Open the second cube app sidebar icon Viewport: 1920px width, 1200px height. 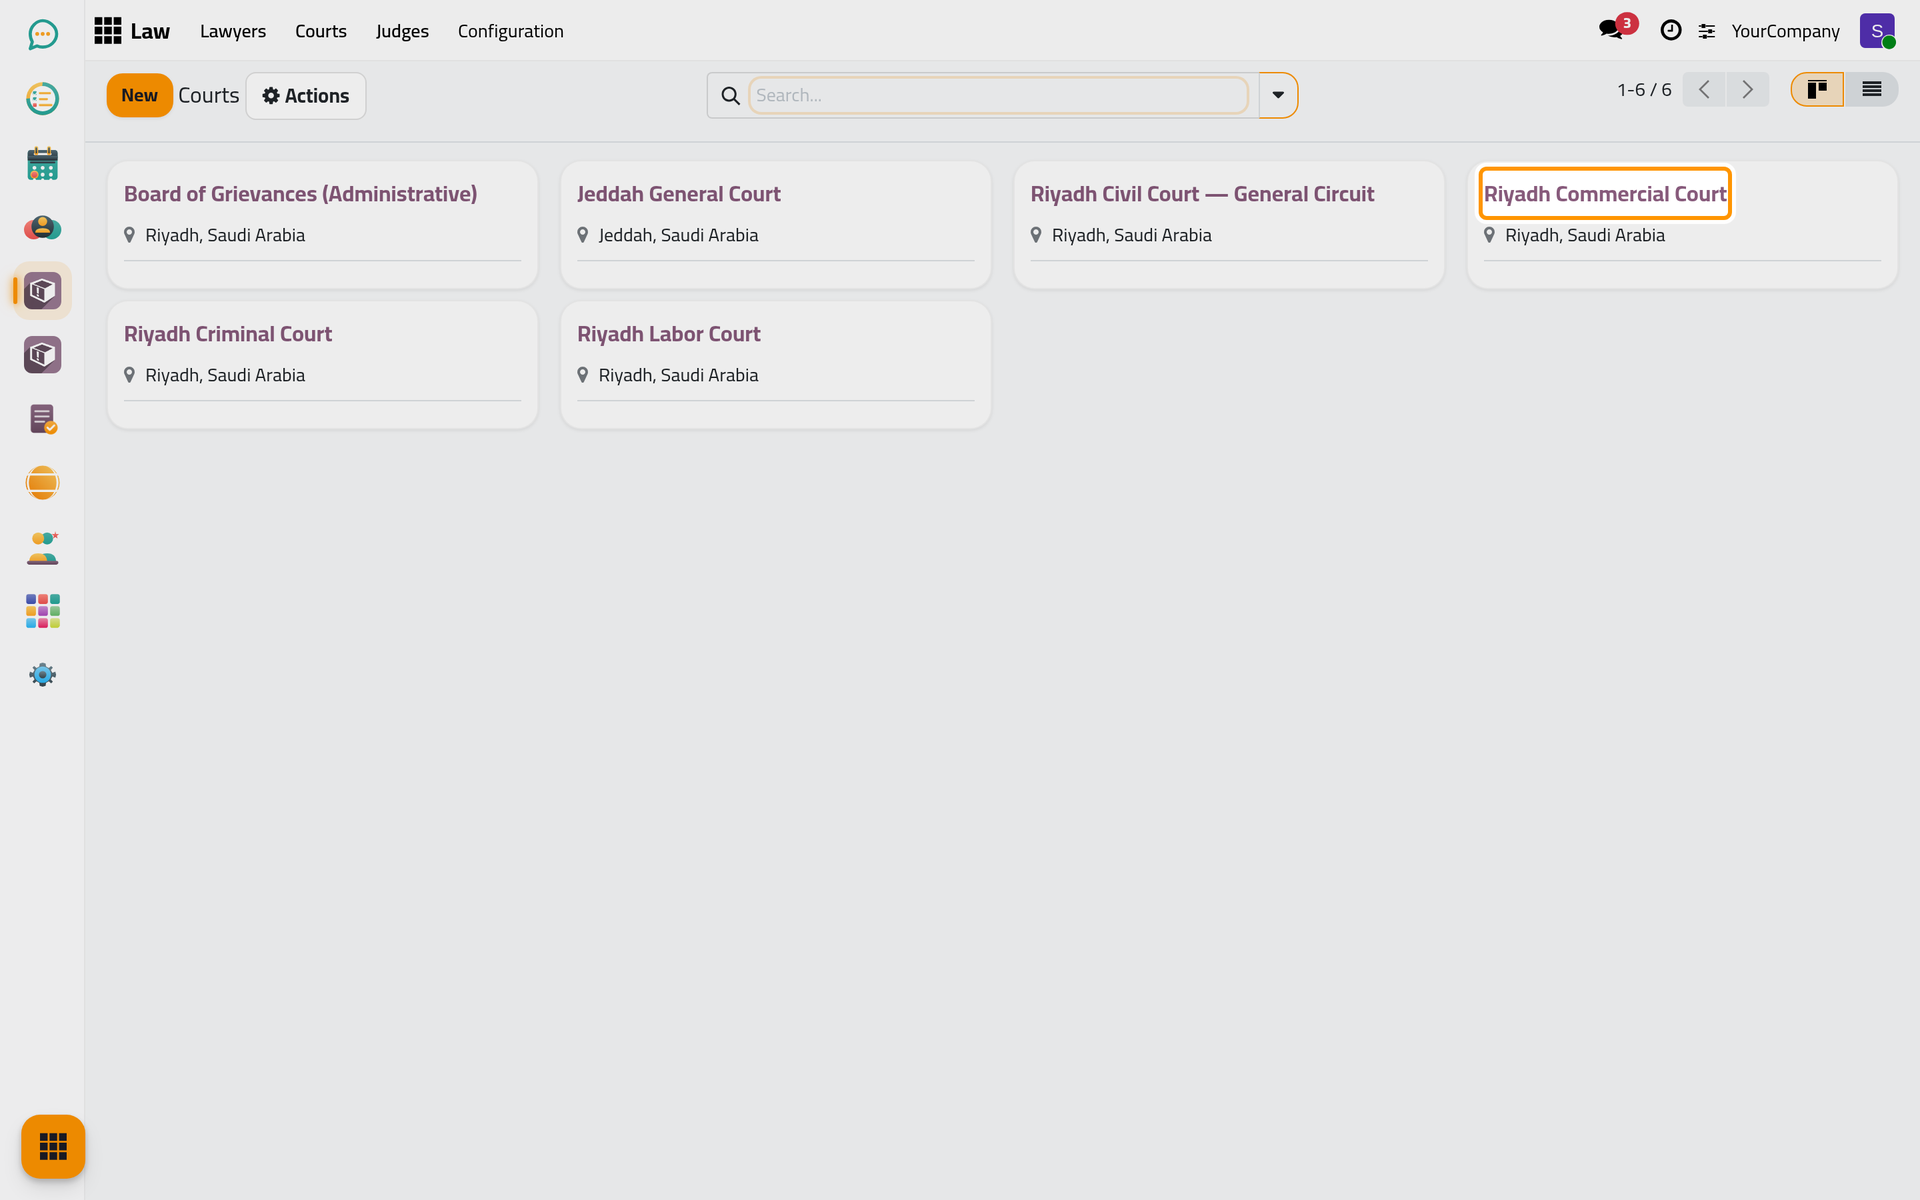tap(42, 355)
